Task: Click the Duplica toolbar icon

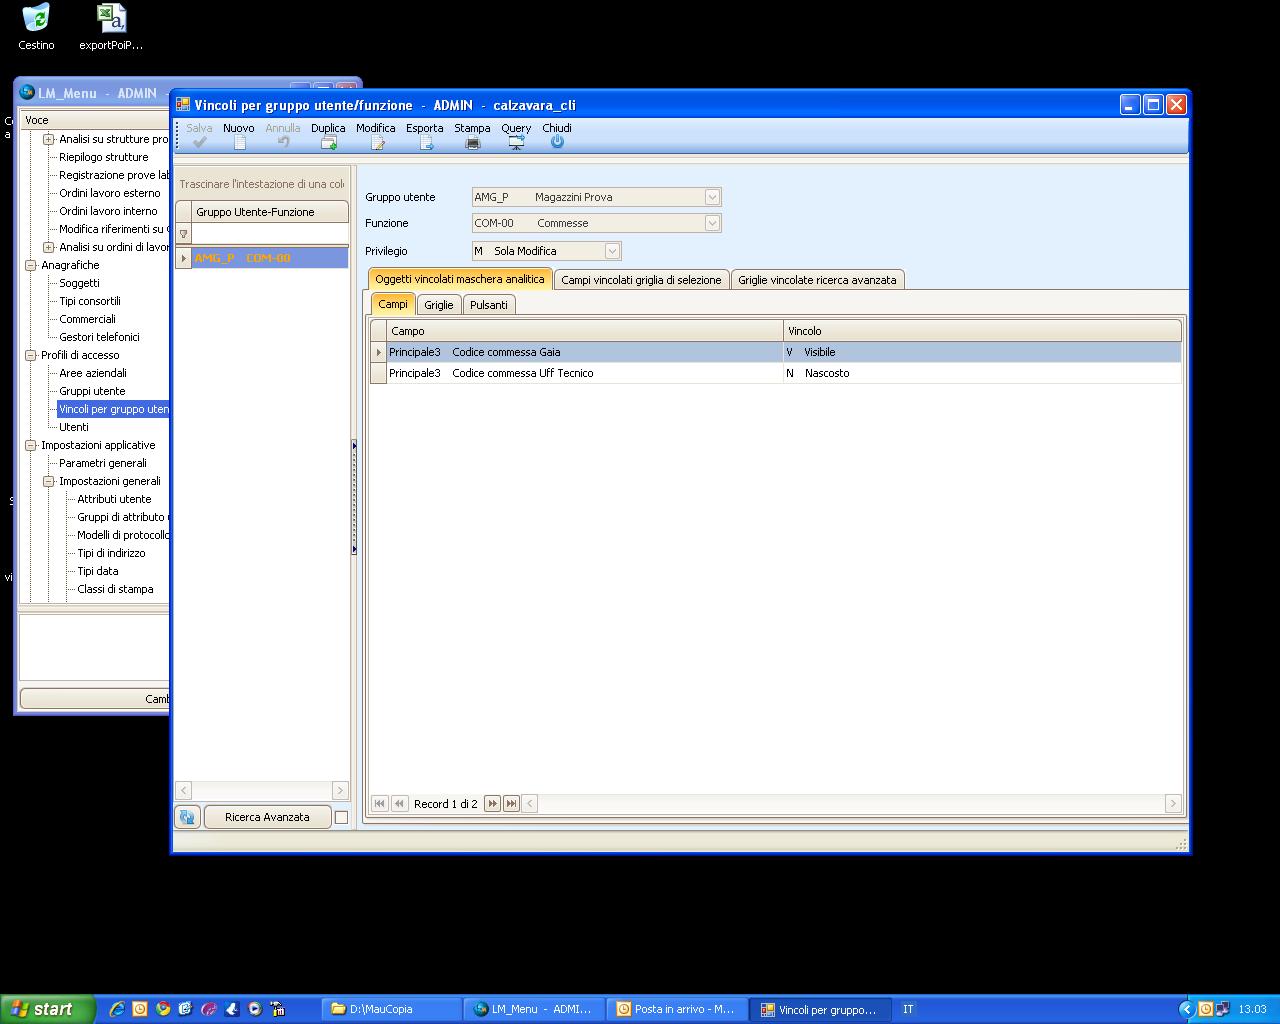Action: click(328, 143)
